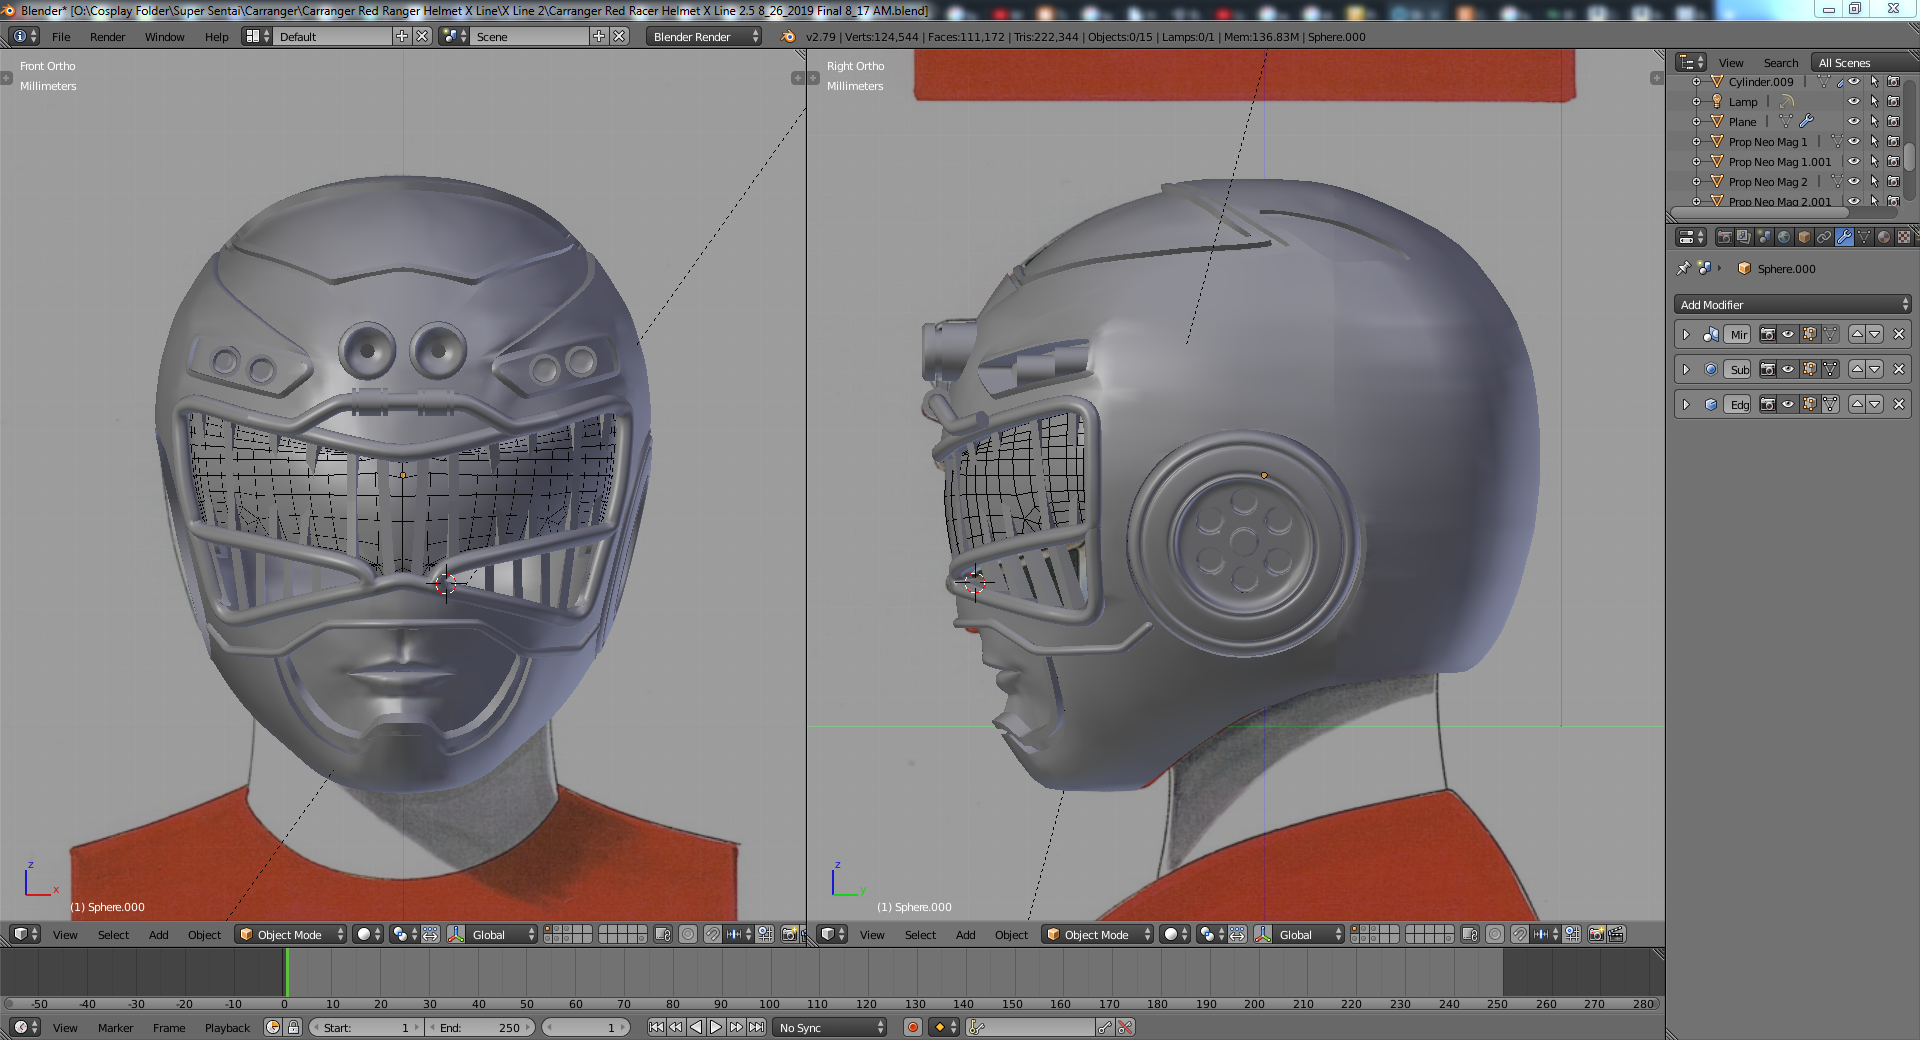Open the Marker menu in the timeline
Viewport: 1920px width, 1040px height.
click(115, 1028)
